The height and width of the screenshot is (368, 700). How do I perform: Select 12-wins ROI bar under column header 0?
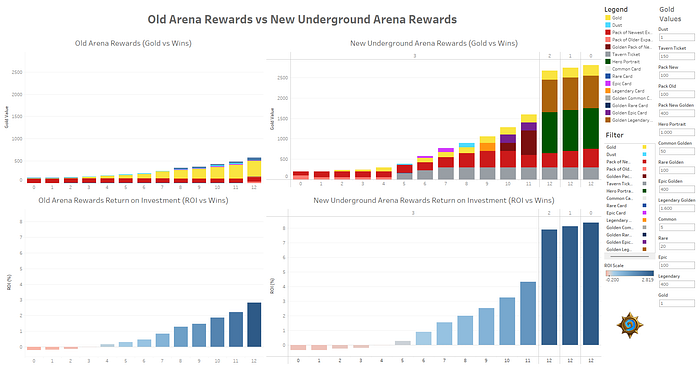point(591,284)
